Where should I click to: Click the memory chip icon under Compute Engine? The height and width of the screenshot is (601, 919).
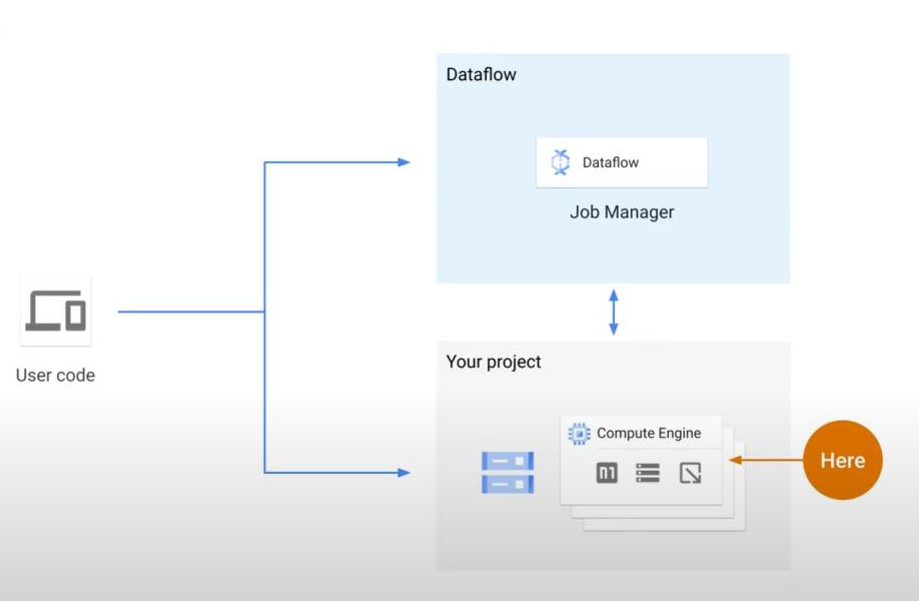pyautogui.click(x=607, y=473)
